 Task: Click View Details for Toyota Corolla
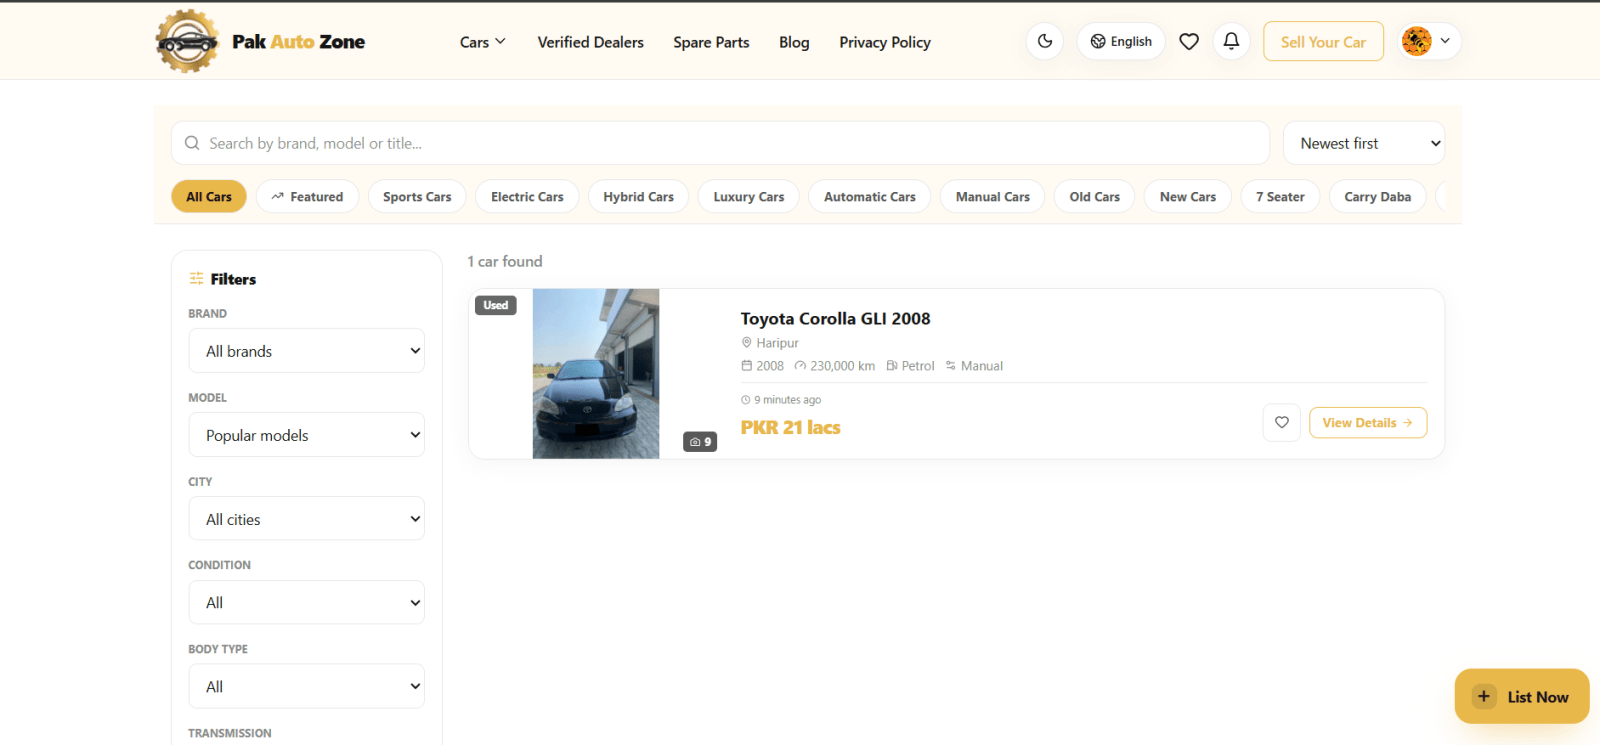(1368, 423)
